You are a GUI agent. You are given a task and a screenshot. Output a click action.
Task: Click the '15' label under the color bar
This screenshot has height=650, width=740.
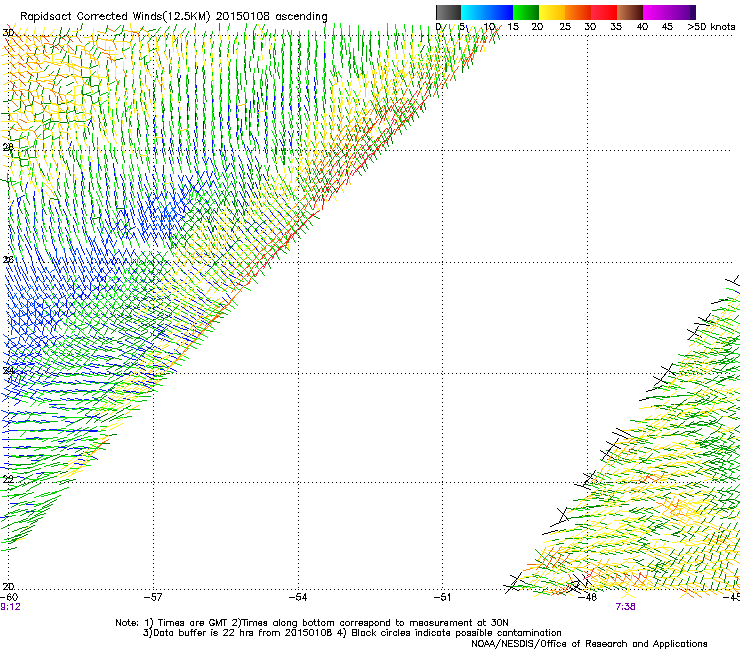[513, 27]
